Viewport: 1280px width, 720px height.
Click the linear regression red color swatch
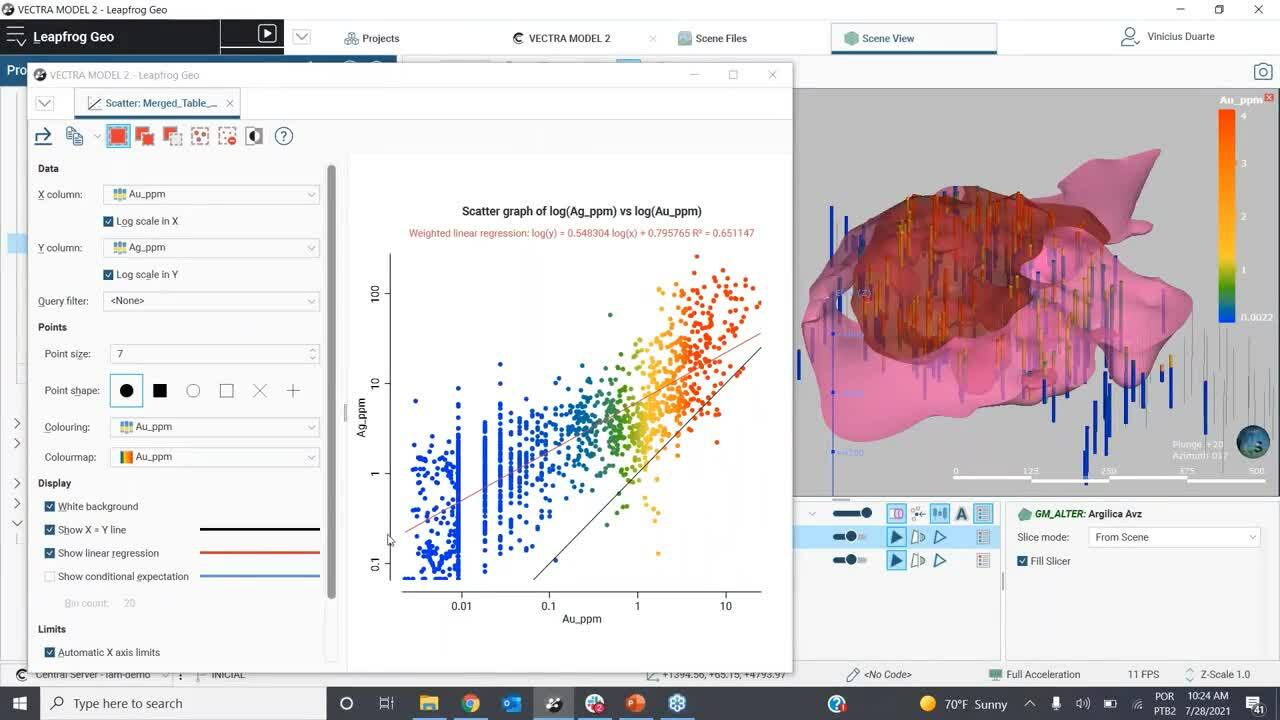click(x=260, y=553)
